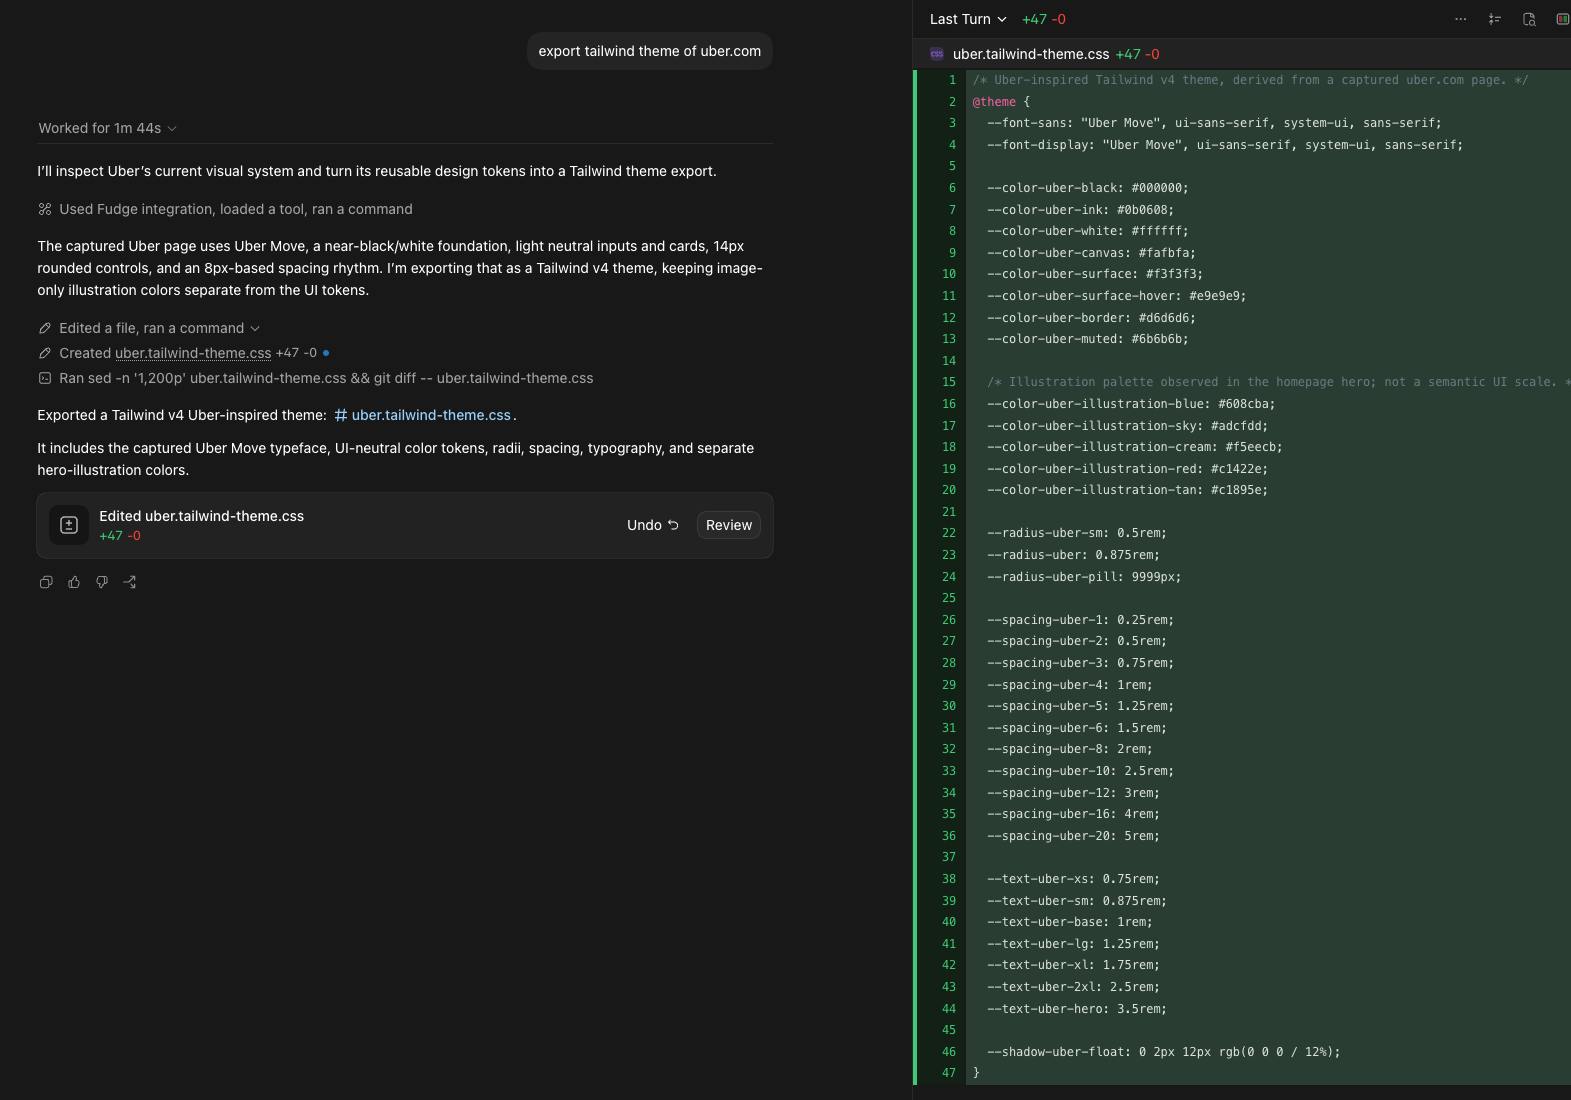Image resolution: width=1571 pixels, height=1100 pixels.
Task: Click the Review button
Action: click(x=729, y=525)
